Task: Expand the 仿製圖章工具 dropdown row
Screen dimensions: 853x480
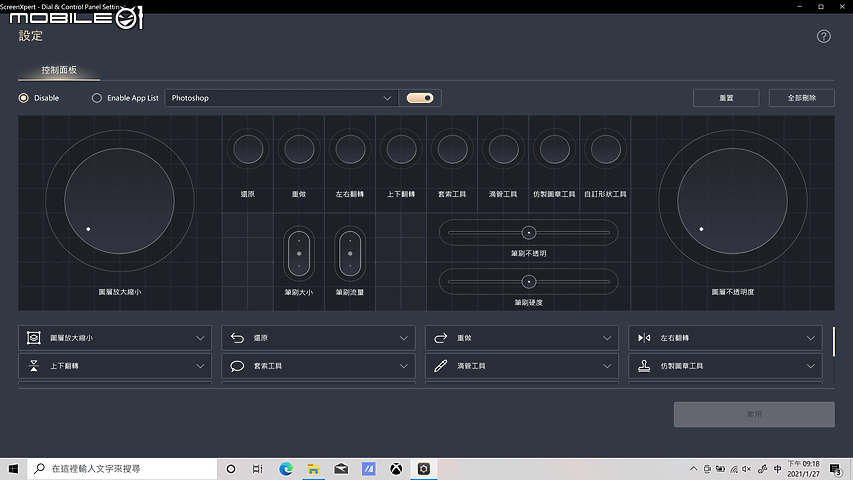Action: tap(725, 366)
